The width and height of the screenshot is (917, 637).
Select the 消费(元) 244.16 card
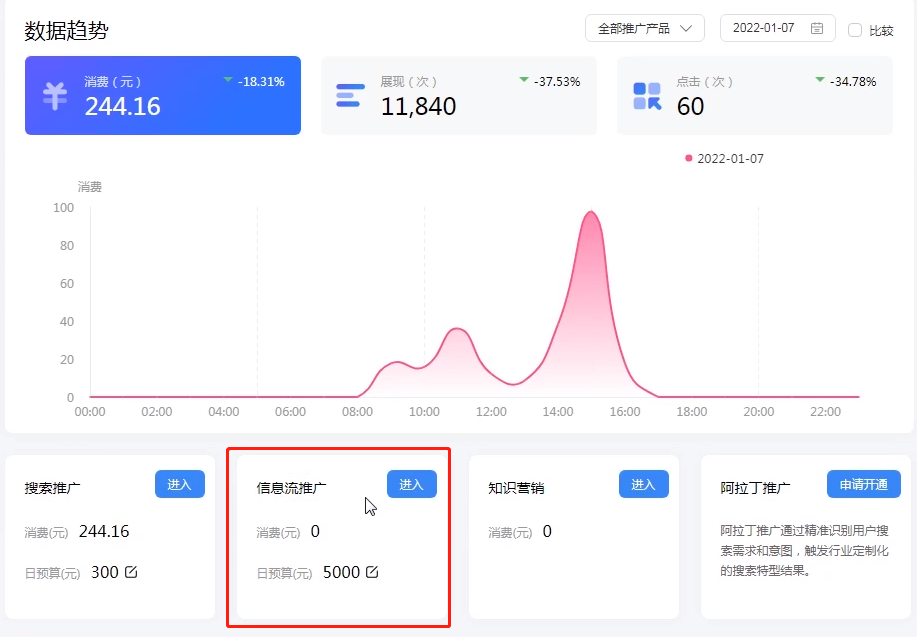tap(163, 95)
